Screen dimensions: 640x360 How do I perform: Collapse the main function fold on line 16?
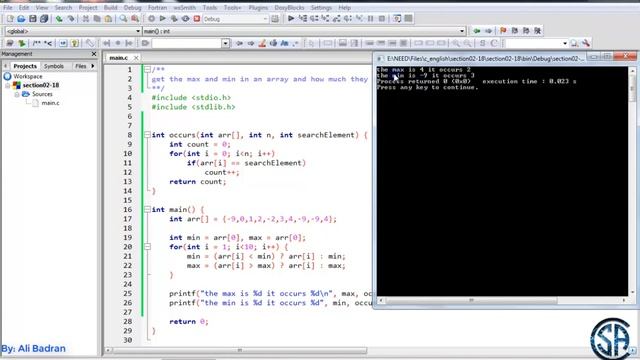[147, 209]
